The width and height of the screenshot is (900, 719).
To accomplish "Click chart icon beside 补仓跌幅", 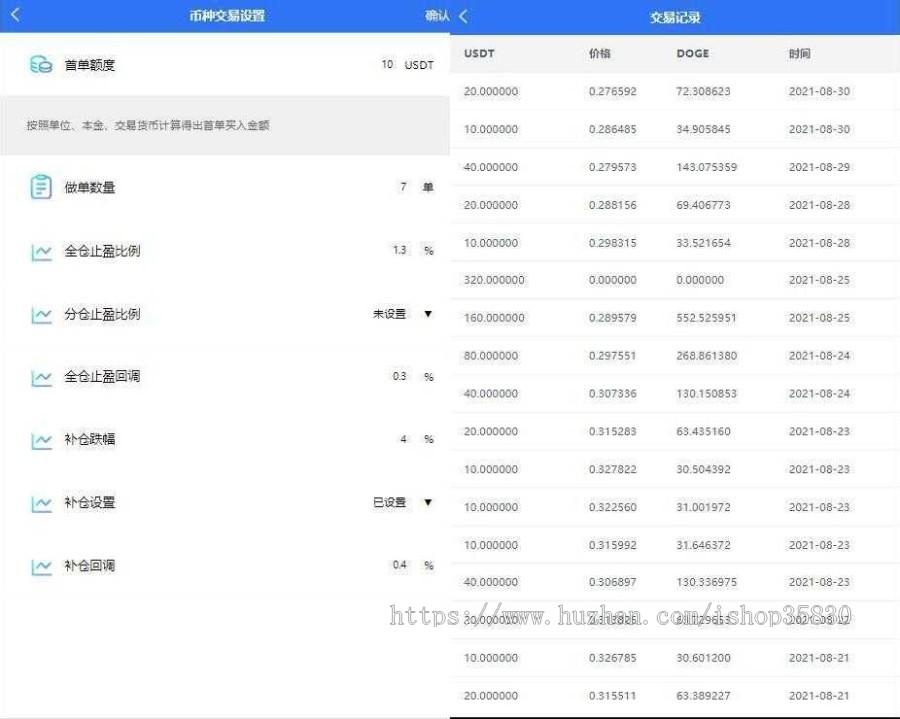I will 41,440.
